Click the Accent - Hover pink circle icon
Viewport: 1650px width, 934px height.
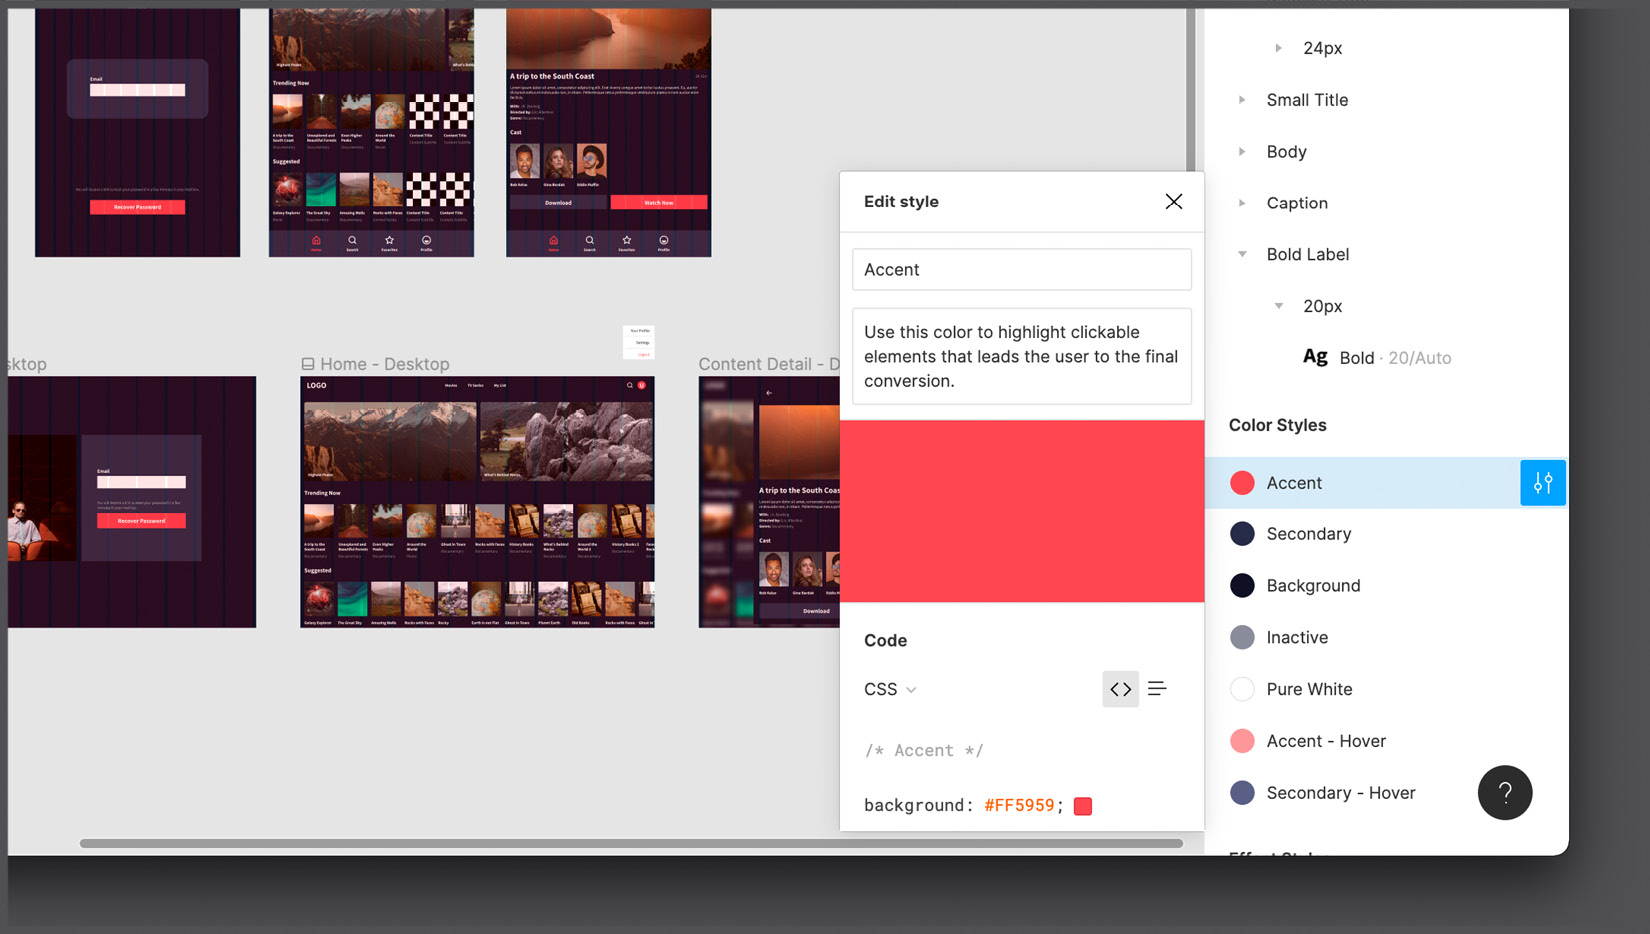(x=1242, y=740)
